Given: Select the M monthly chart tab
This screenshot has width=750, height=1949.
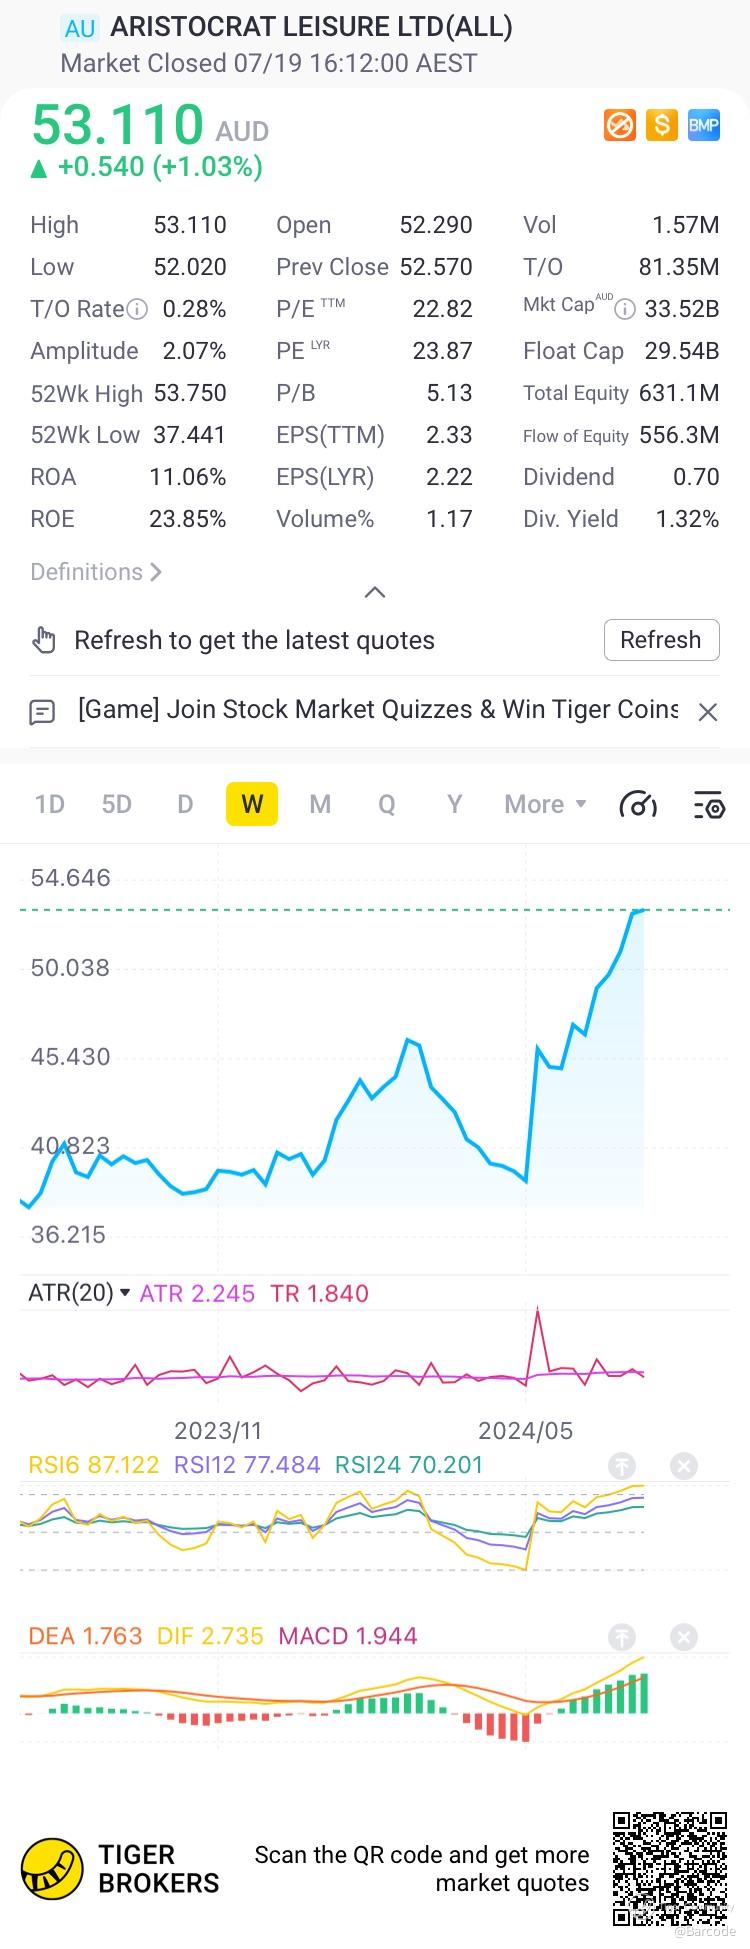Looking at the screenshot, I should pos(320,804).
